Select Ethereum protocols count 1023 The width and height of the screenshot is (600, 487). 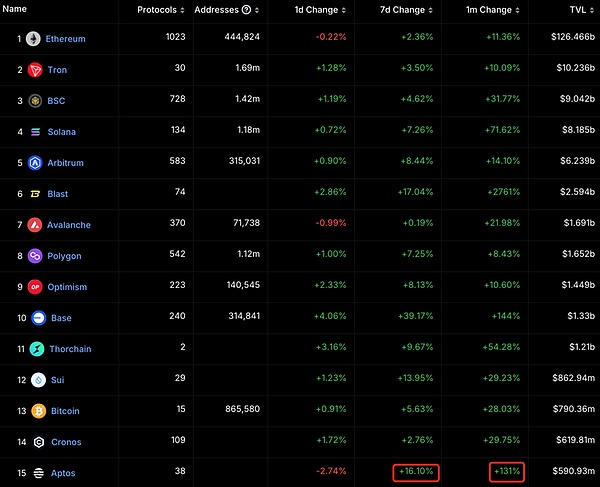pos(176,37)
